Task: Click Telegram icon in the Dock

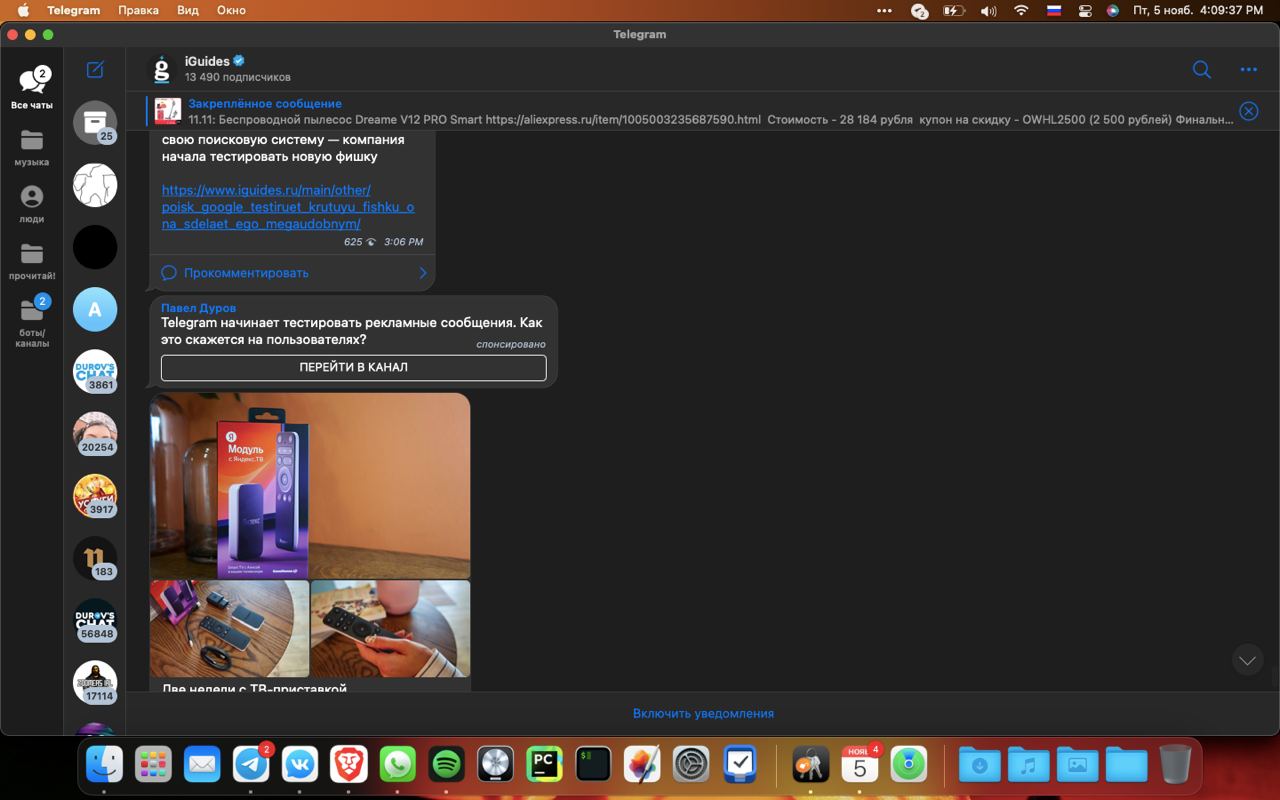Action: click(x=251, y=765)
